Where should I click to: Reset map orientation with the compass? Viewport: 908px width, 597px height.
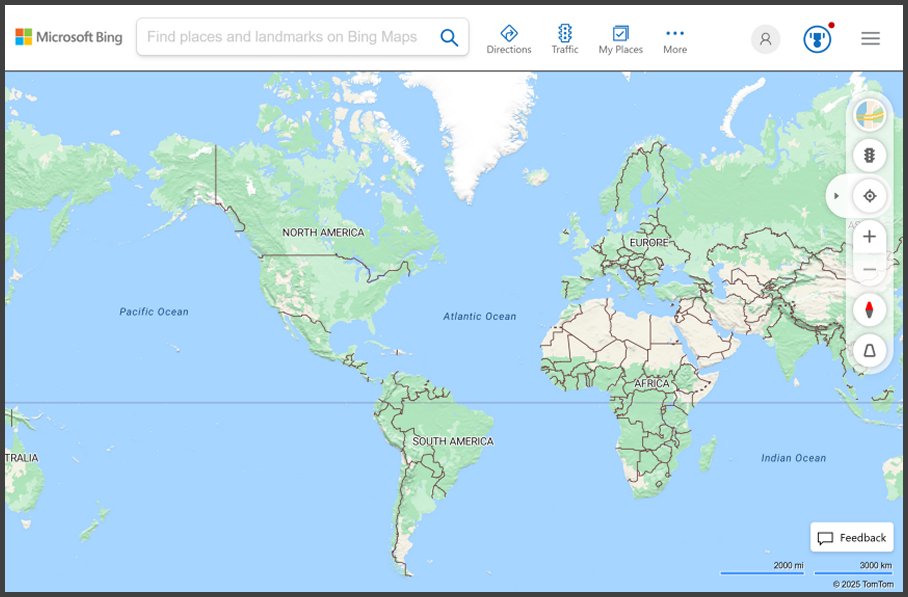point(869,310)
